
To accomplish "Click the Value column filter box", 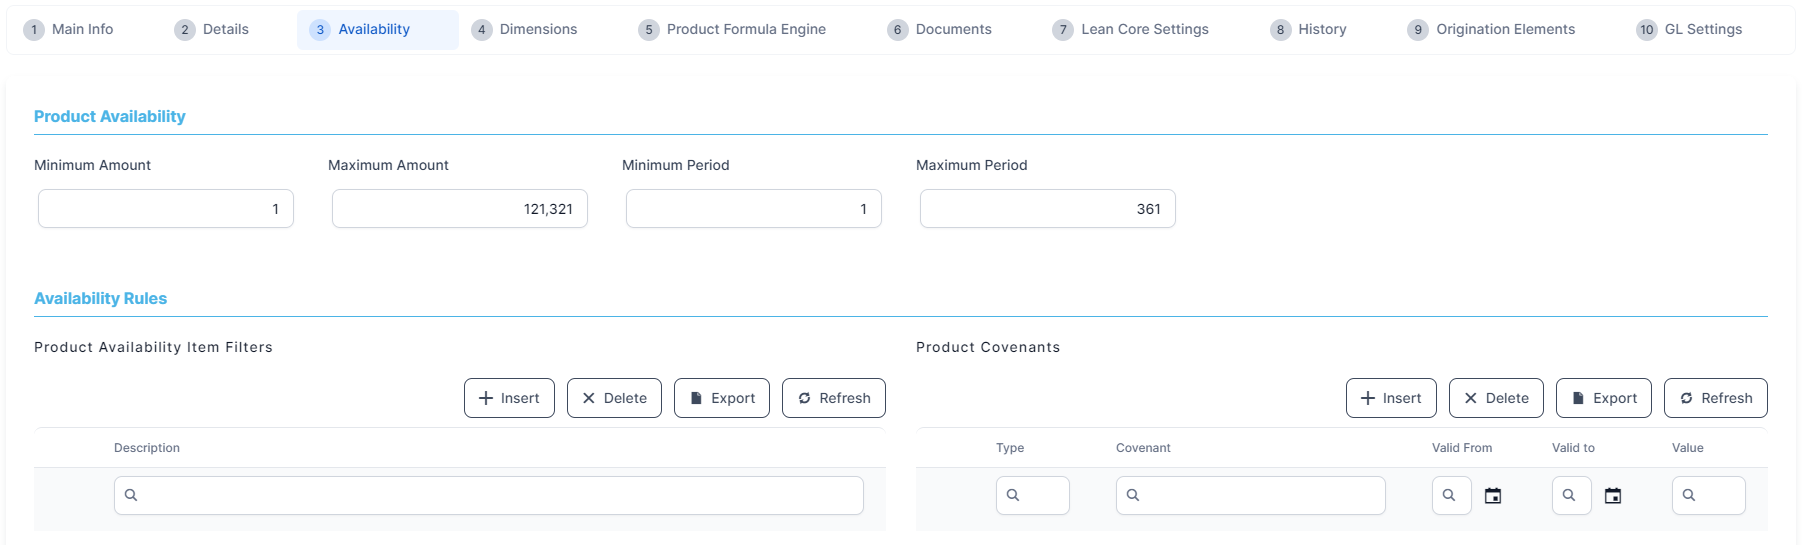I will tap(1708, 496).
